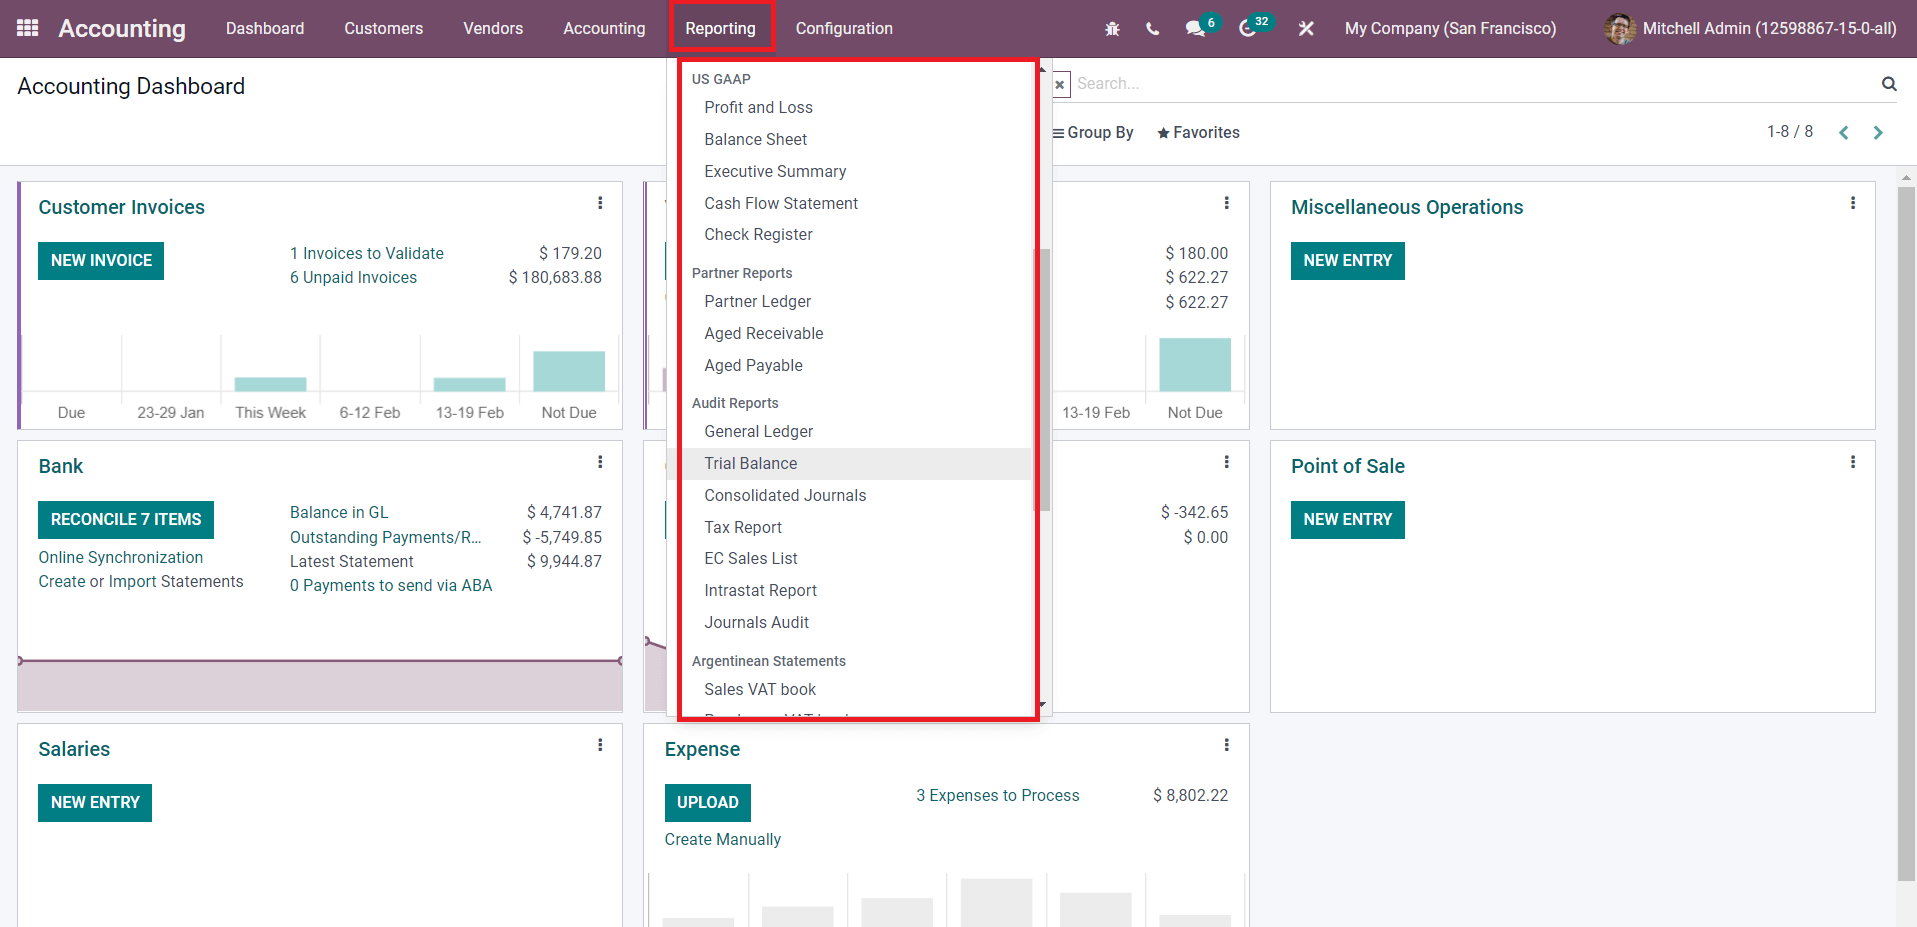
Task: Click NEW ENTRY in Miscellaneous Operations
Action: click(1347, 261)
